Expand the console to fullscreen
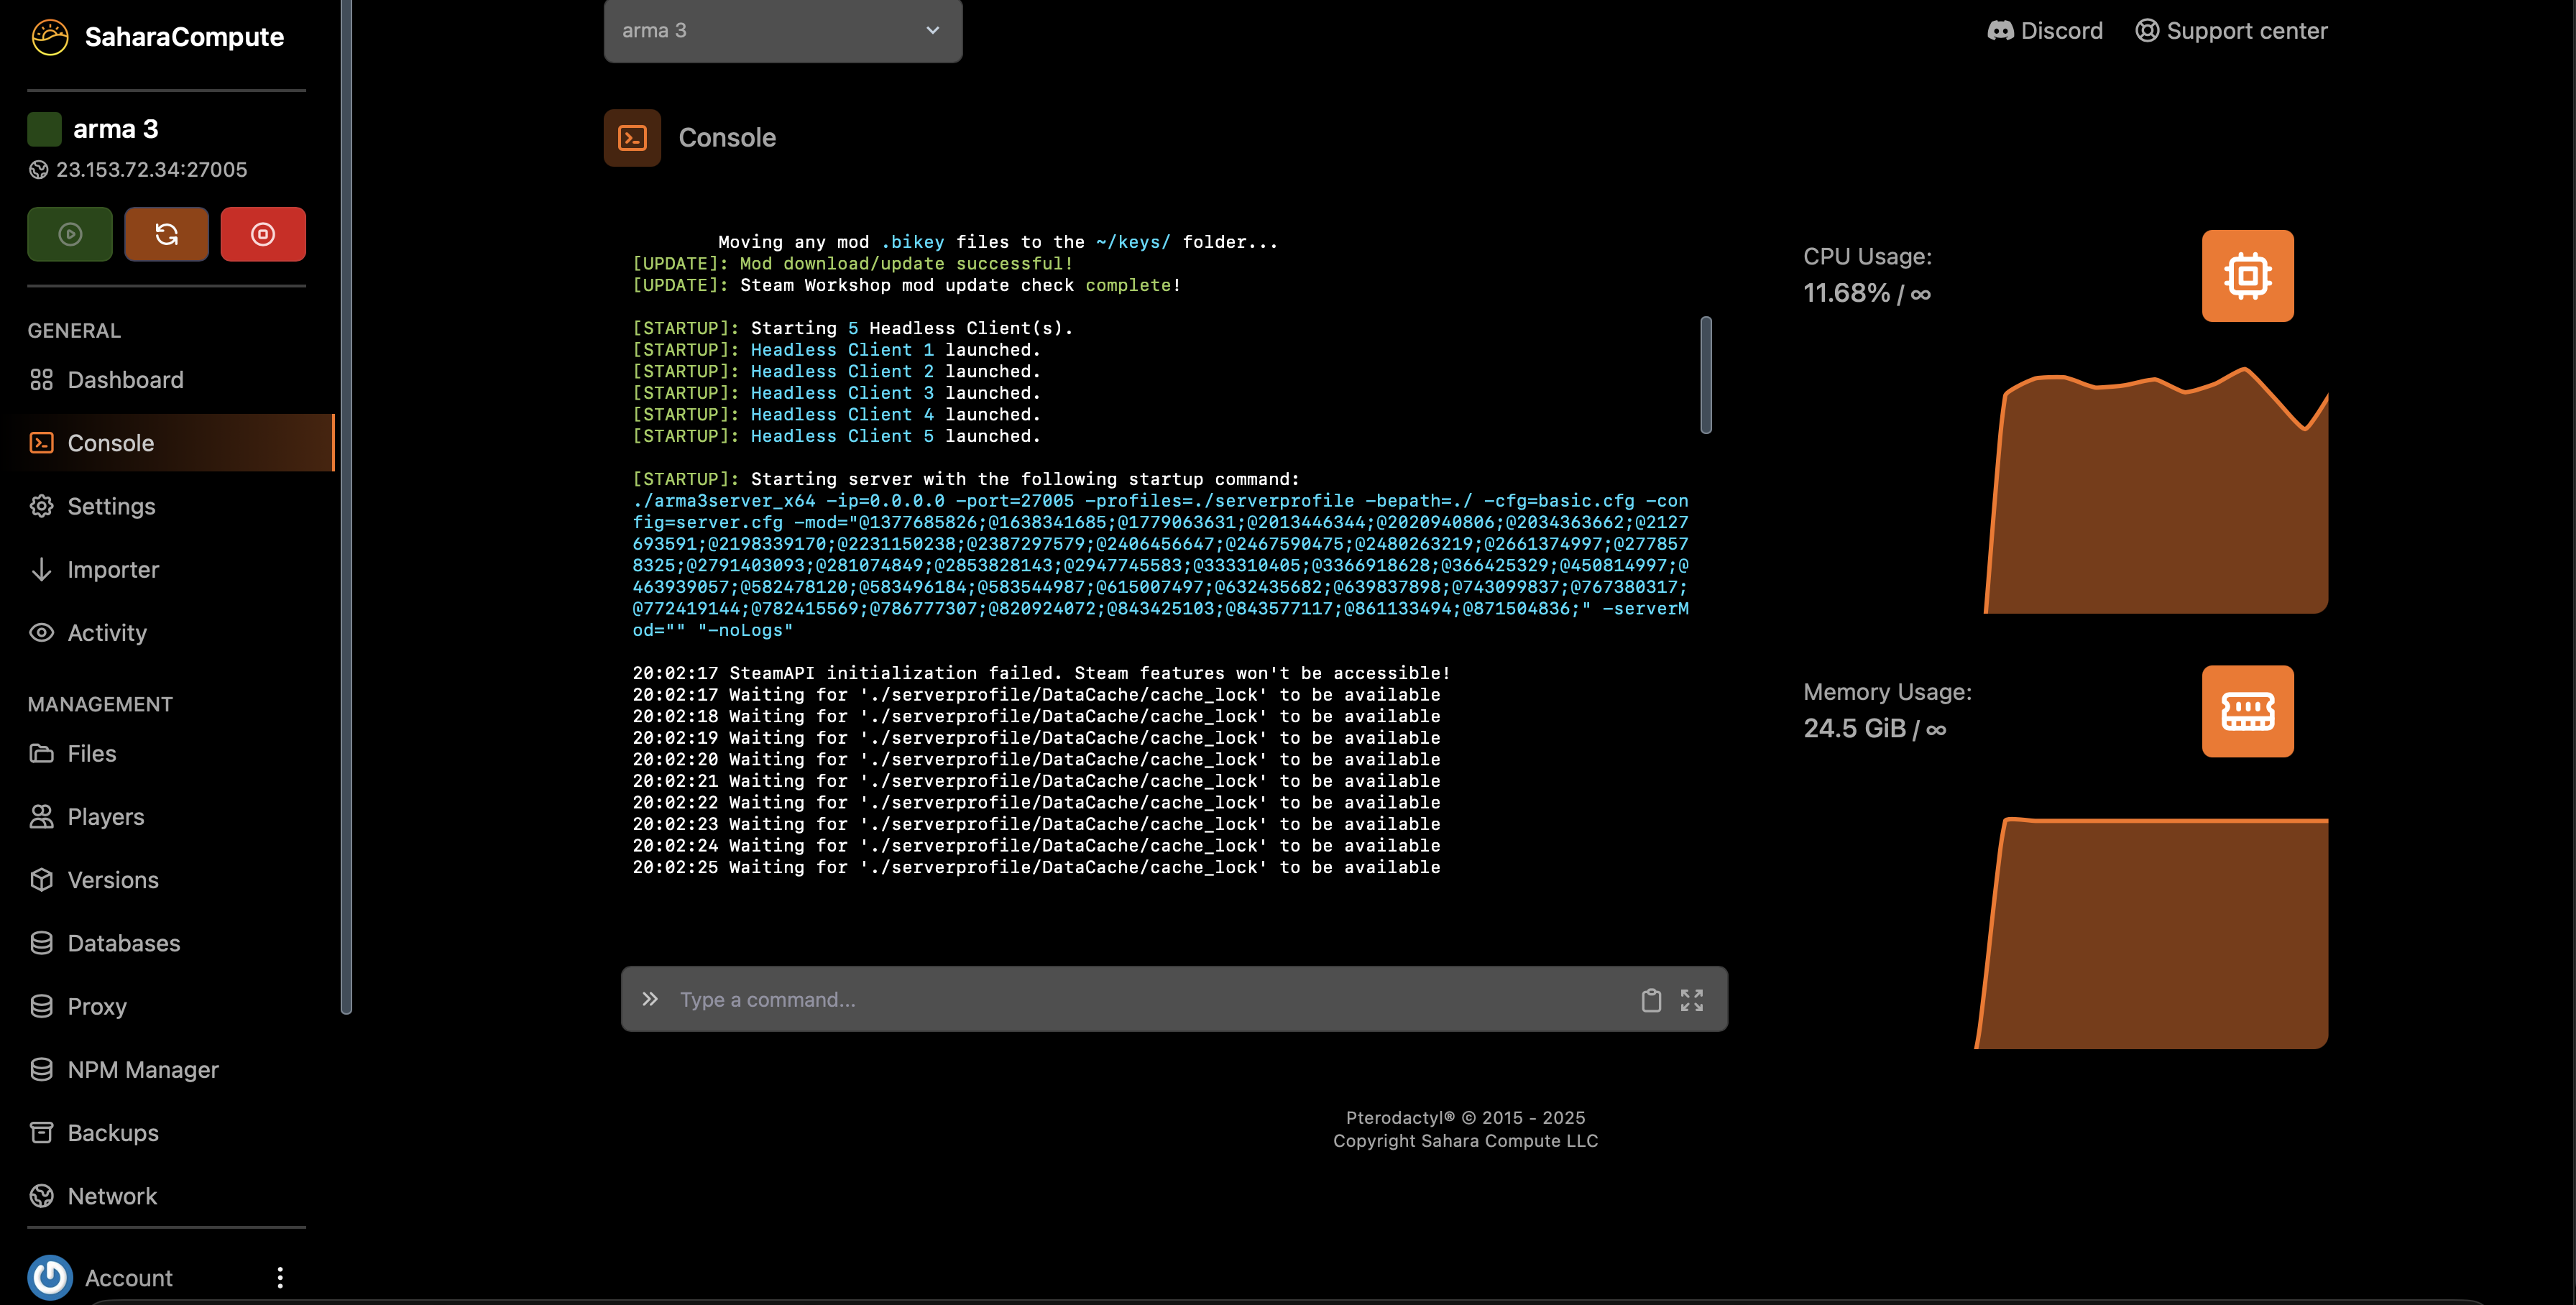Image resolution: width=2576 pixels, height=1305 pixels. pos(1692,999)
